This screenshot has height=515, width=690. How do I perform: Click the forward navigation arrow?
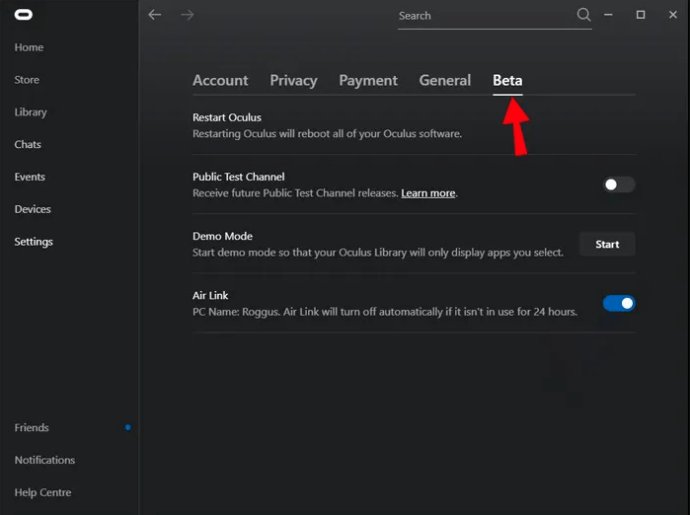[x=187, y=15]
